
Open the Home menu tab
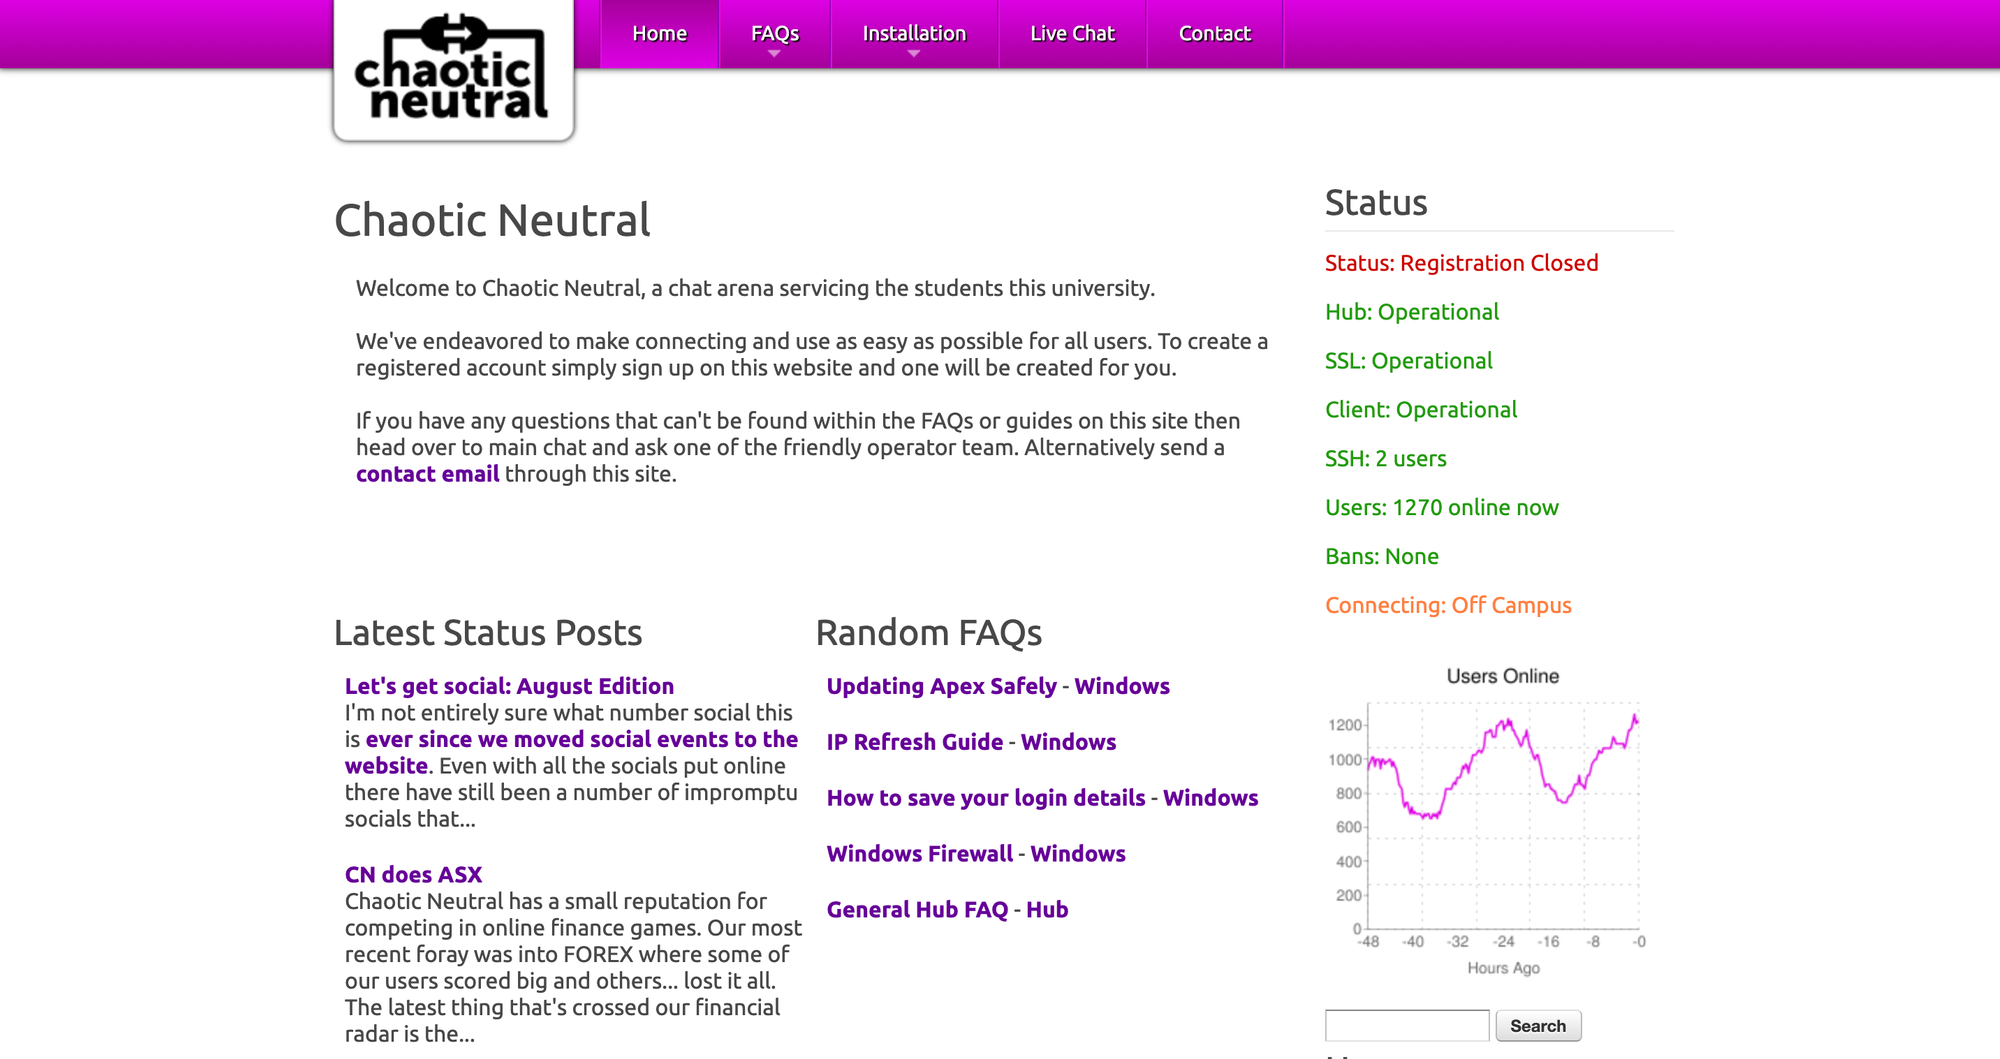(x=659, y=33)
